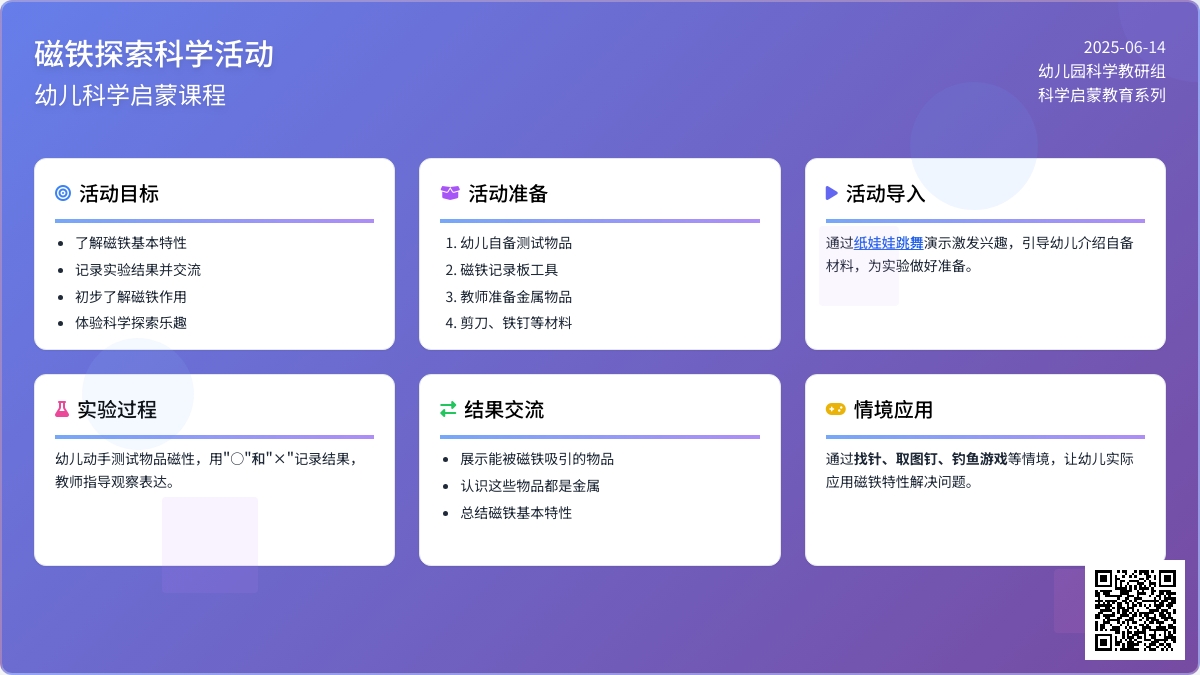Image resolution: width=1200 pixels, height=675 pixels.
Task: Click the 情境应用 card heading
Action: pos(893,409)
